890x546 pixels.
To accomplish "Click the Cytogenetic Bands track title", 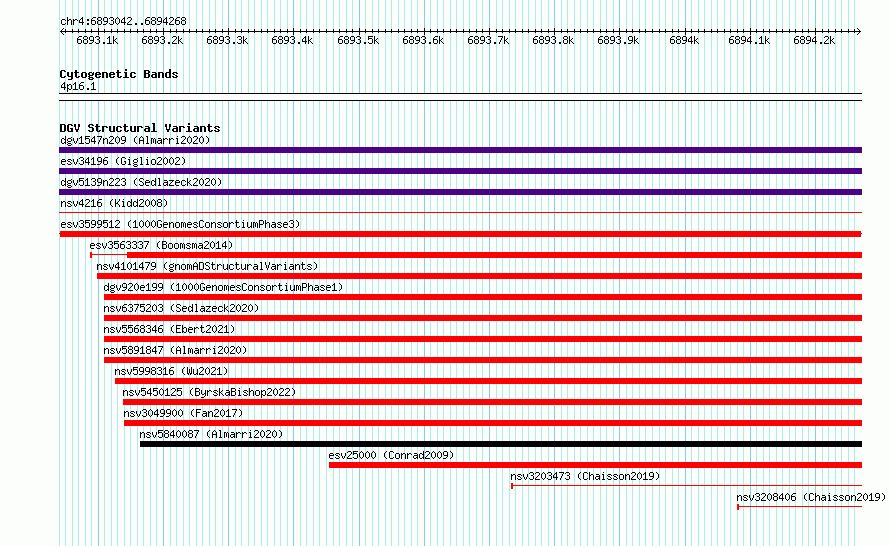I will [x=119, y=74].
